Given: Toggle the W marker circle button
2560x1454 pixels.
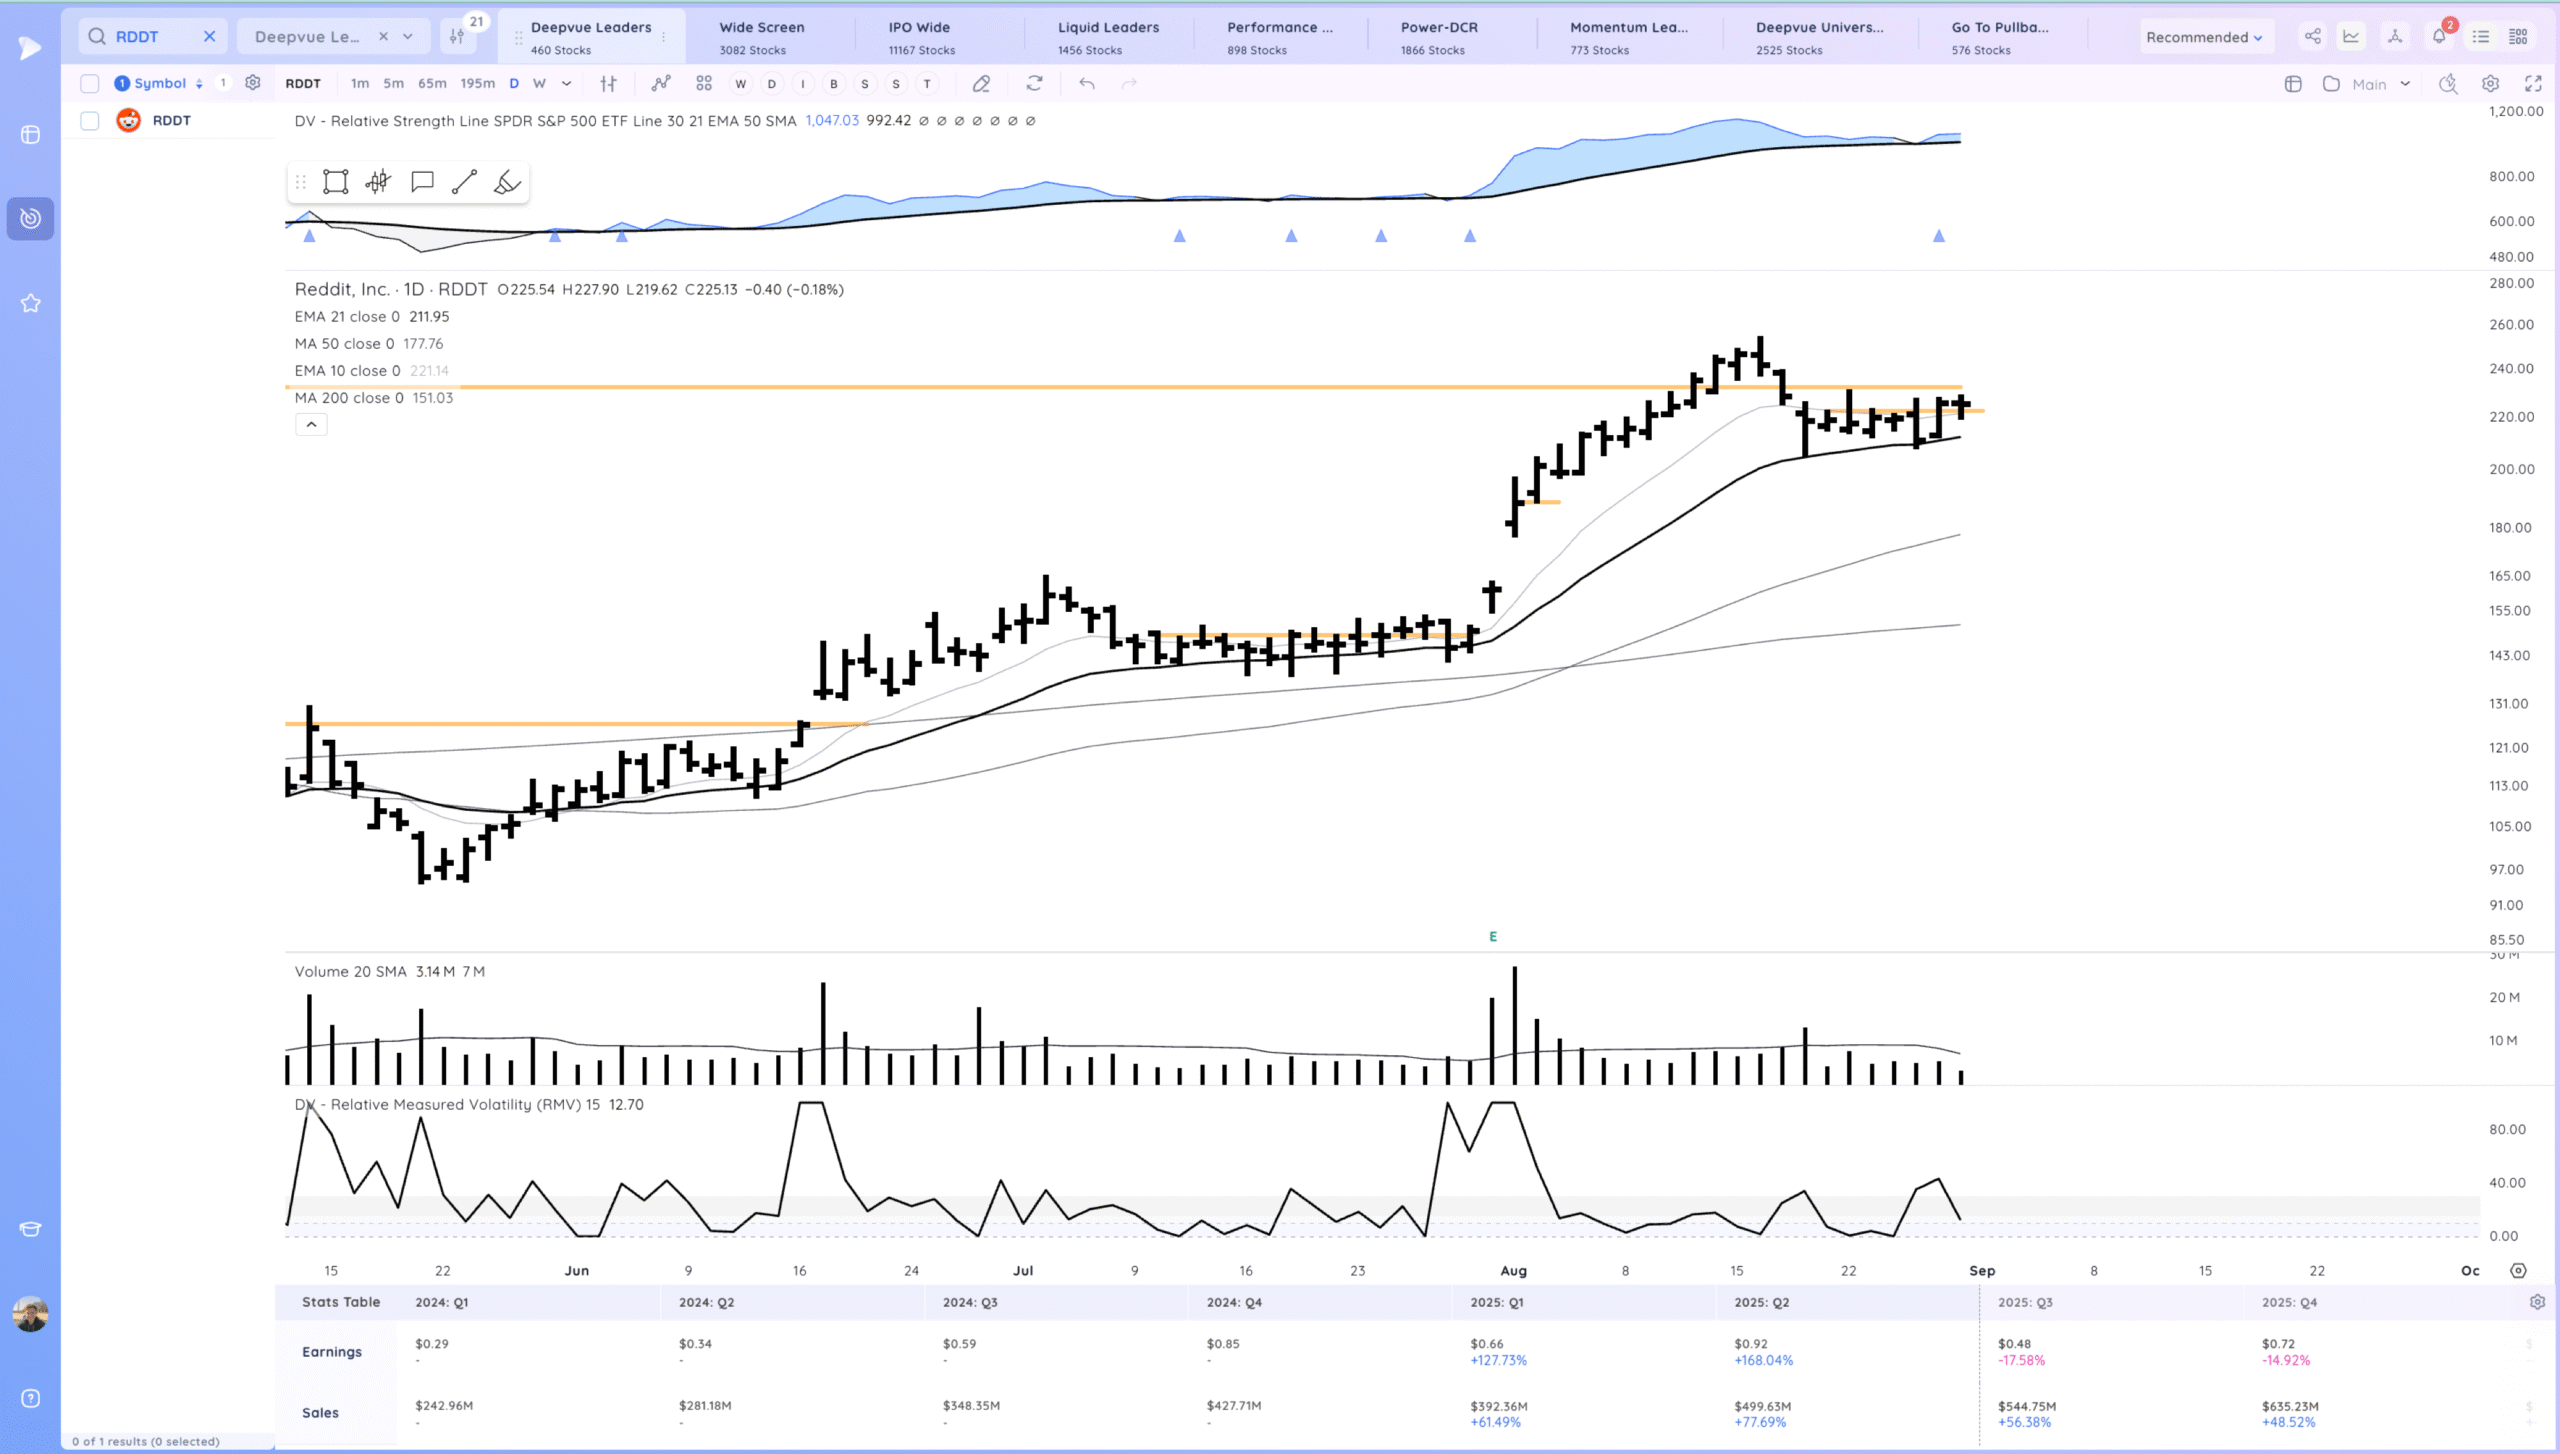Looking at the screenshot, I should (x=740, y=84).
